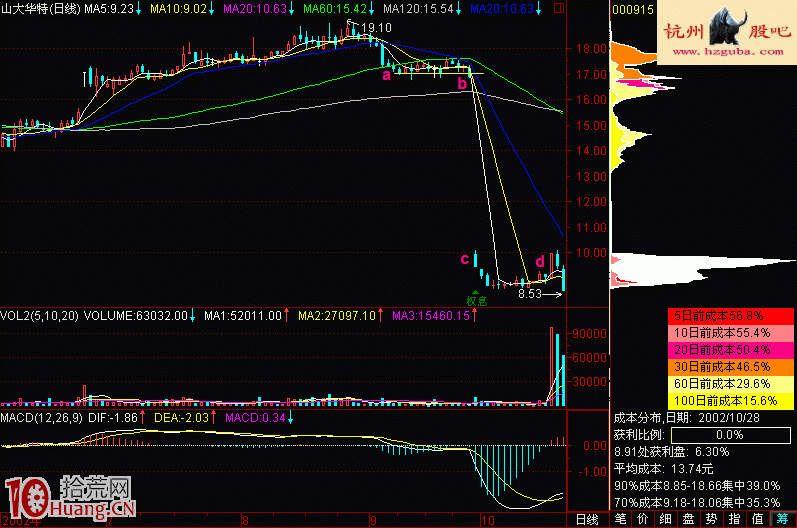
Task: Click the MA10:9.02 indicator label
Action: 181,9
